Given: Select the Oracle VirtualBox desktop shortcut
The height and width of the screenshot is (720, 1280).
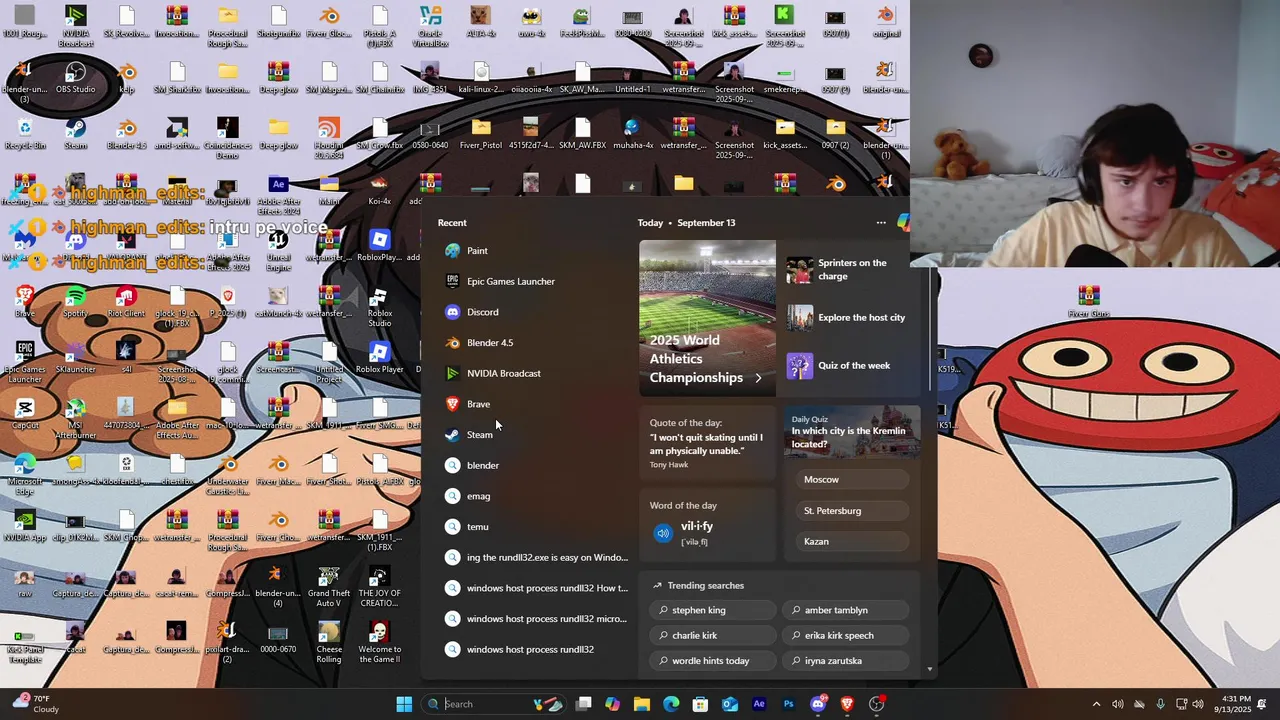Looking at the screenshot, I should [x=431, y=25].
